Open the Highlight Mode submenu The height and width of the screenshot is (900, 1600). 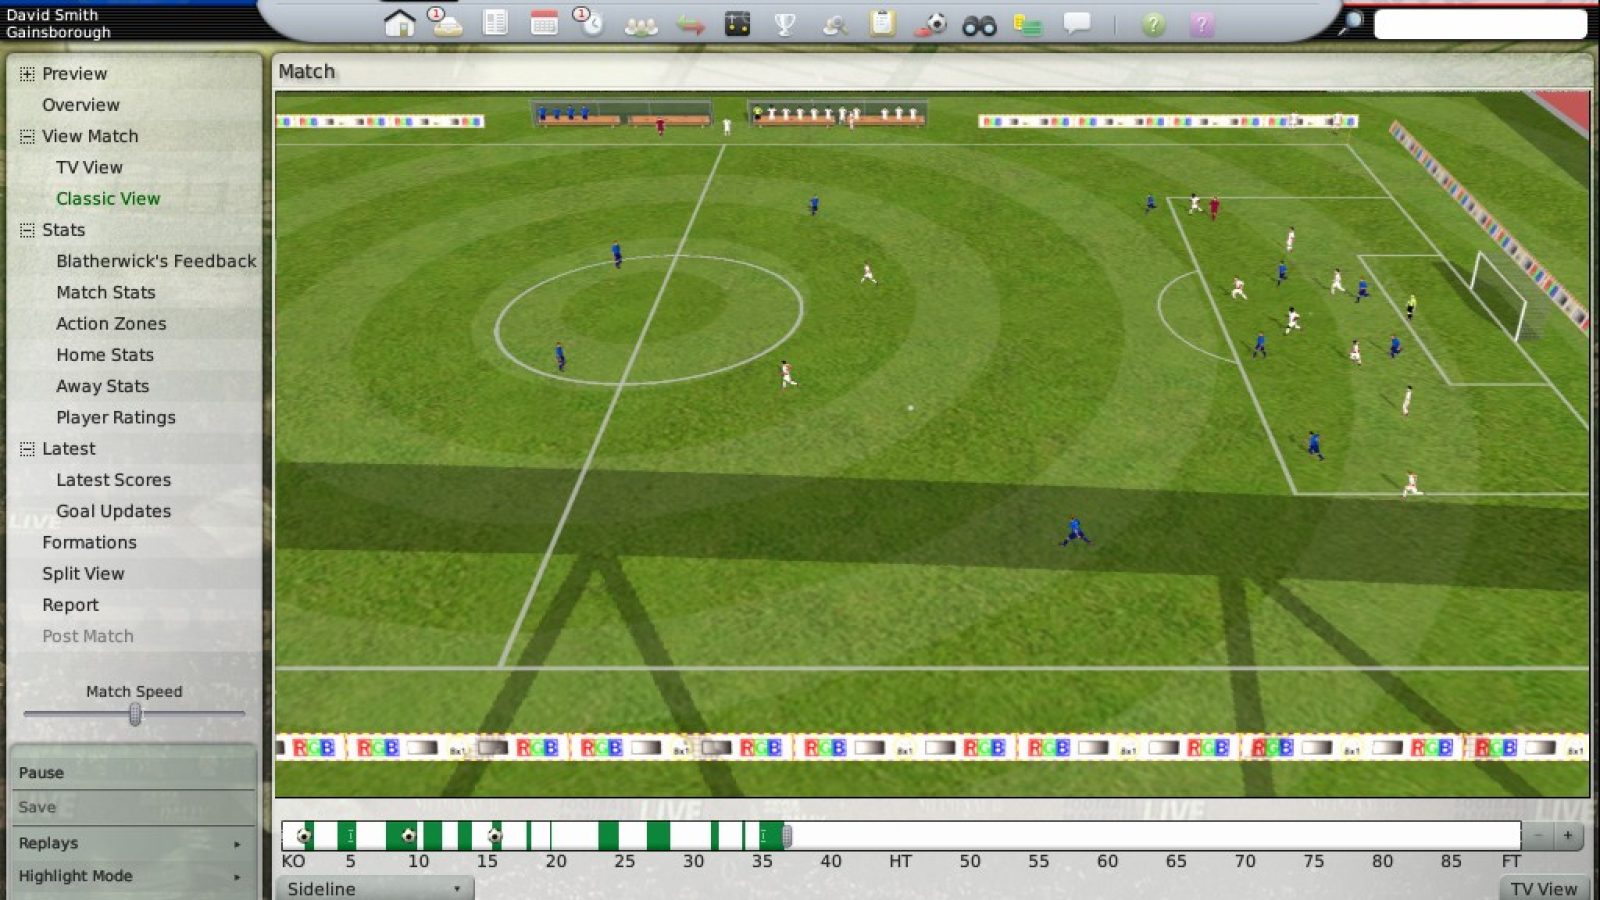132,876
